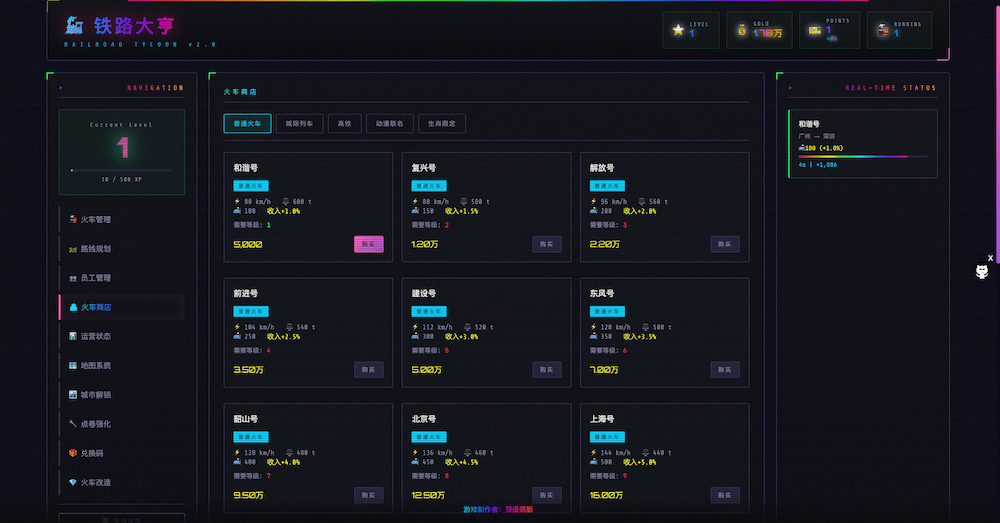Image resolution: width=1000 pixels, height=523 pixels.
Task: Click the operation status (运营状态) chart icon
Action: [x=73, y=336]
